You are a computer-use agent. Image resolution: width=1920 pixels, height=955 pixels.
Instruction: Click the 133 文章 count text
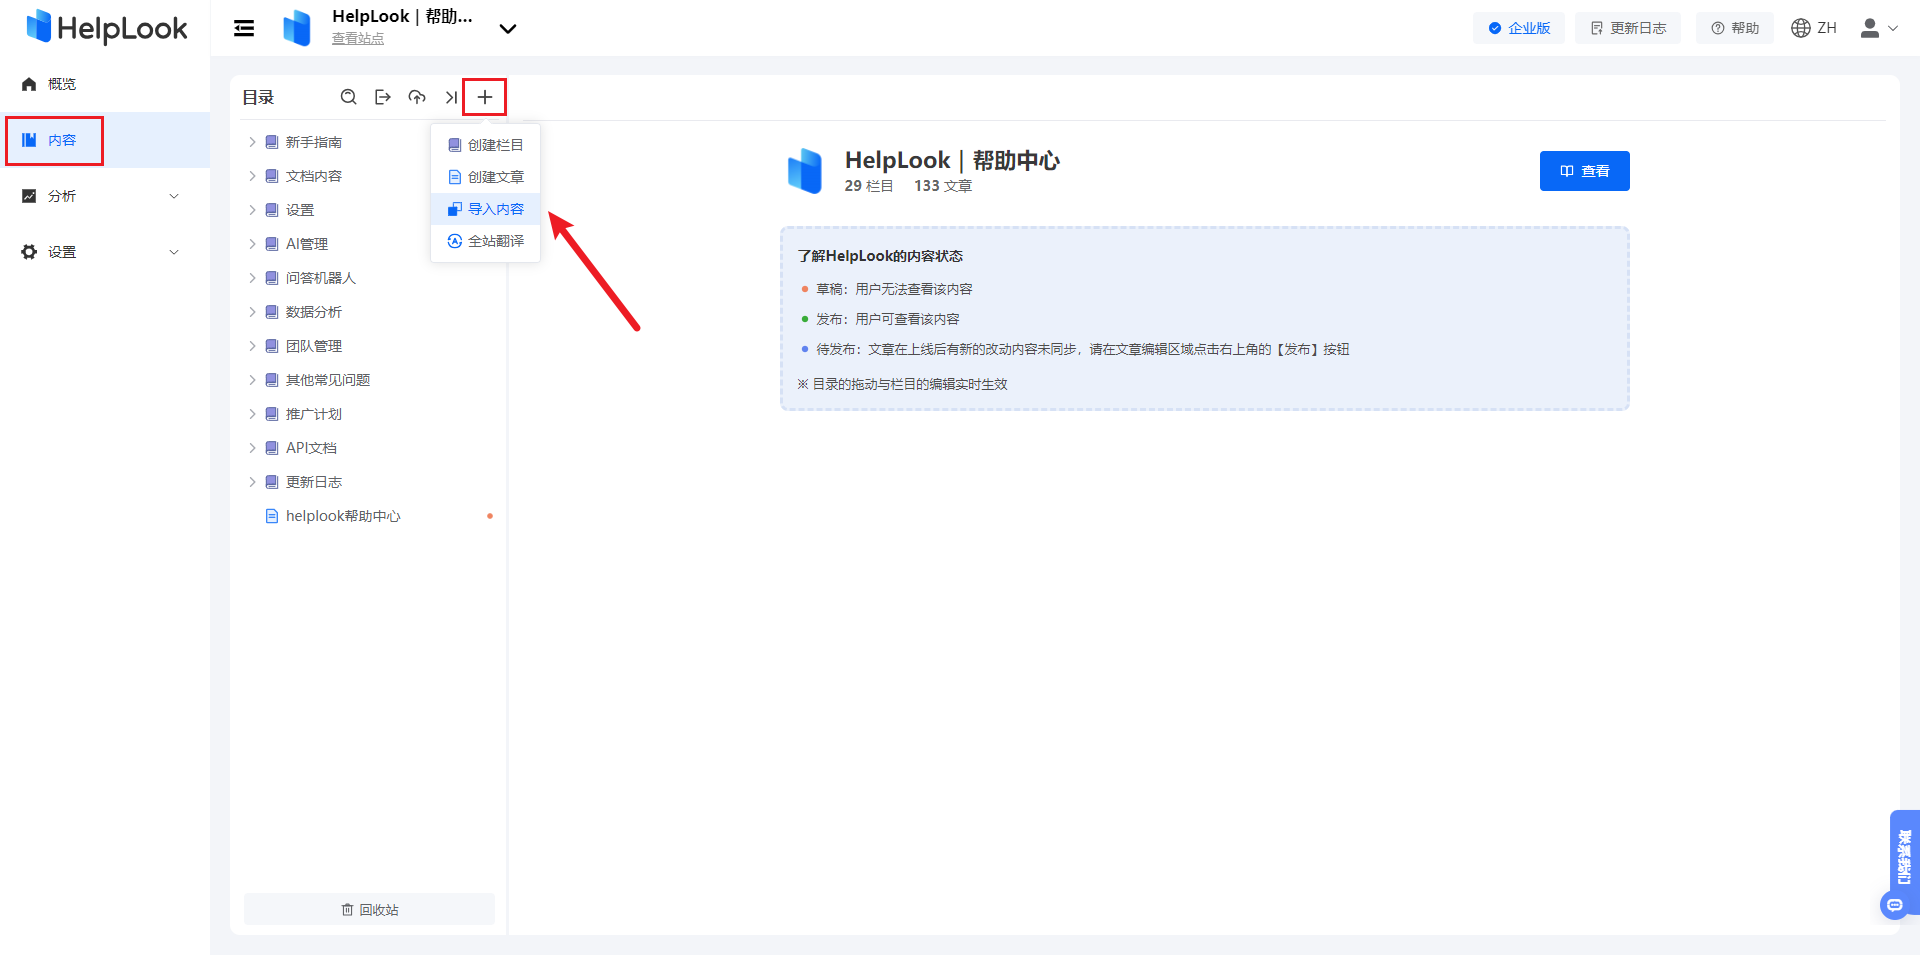943,186
